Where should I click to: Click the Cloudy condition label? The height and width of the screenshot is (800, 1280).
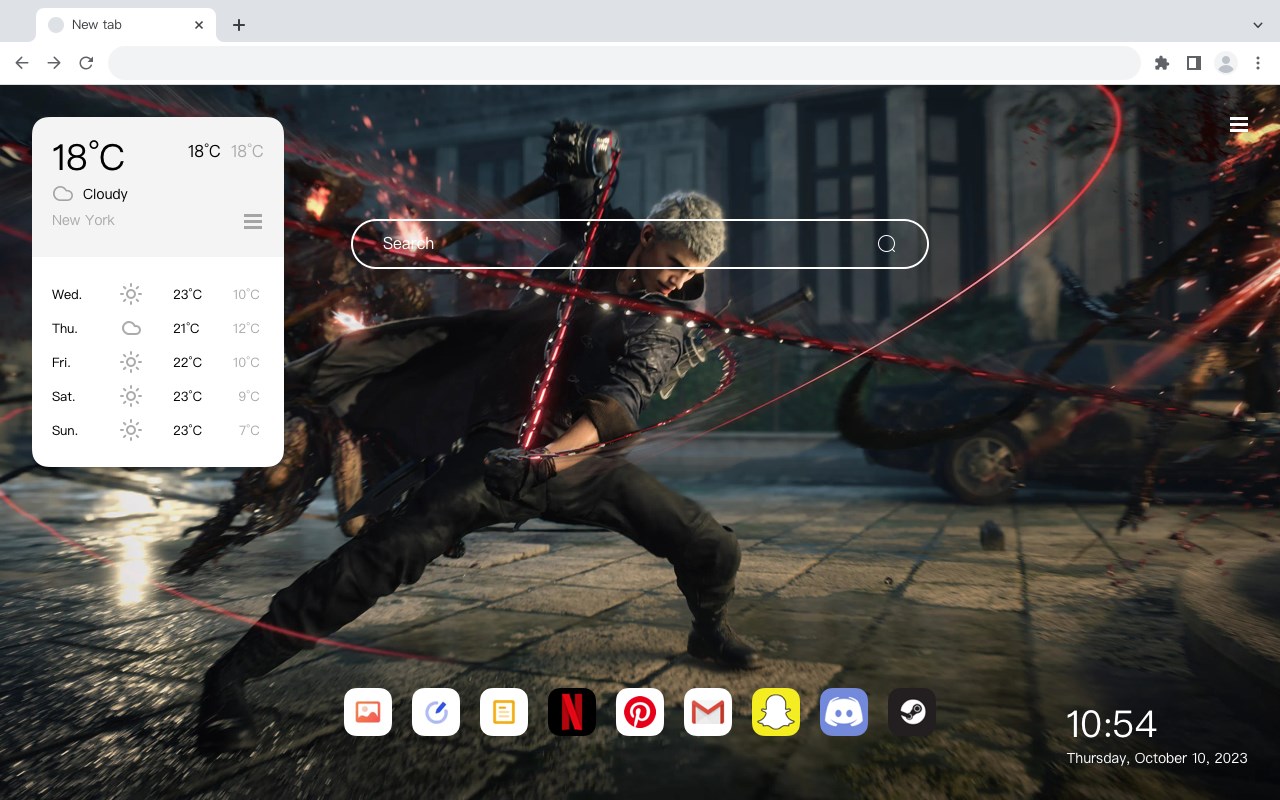[105, 194]
